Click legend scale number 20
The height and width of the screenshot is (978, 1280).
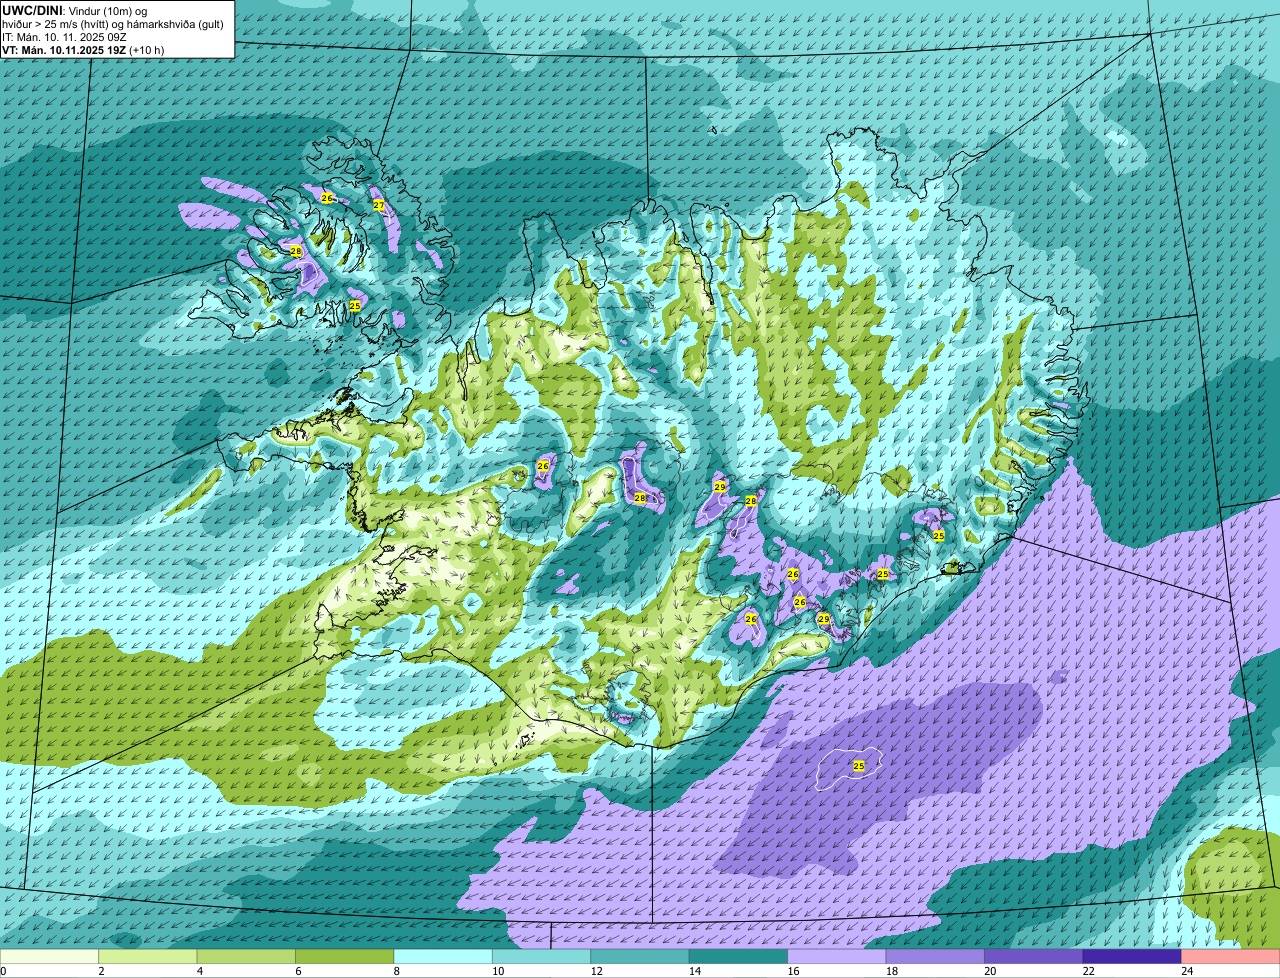(x=990, y=970)
